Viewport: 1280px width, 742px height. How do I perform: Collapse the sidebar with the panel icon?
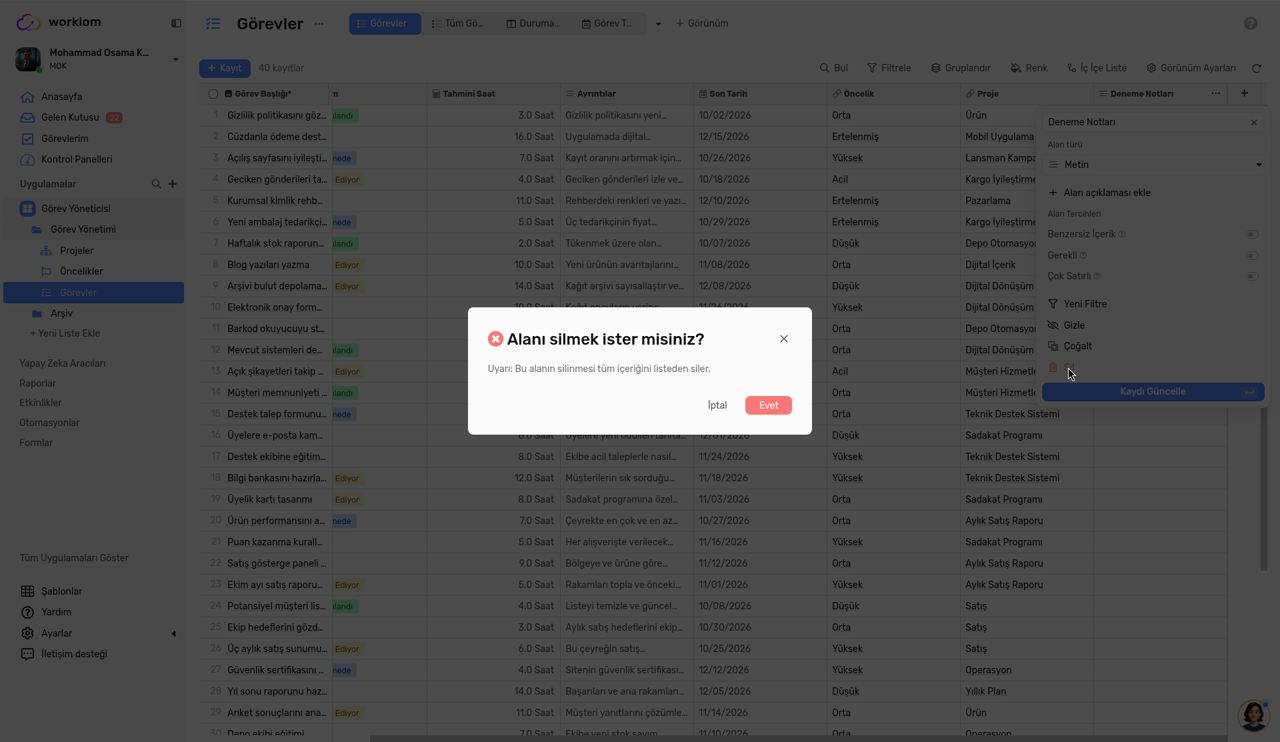[x=176, y=23]
